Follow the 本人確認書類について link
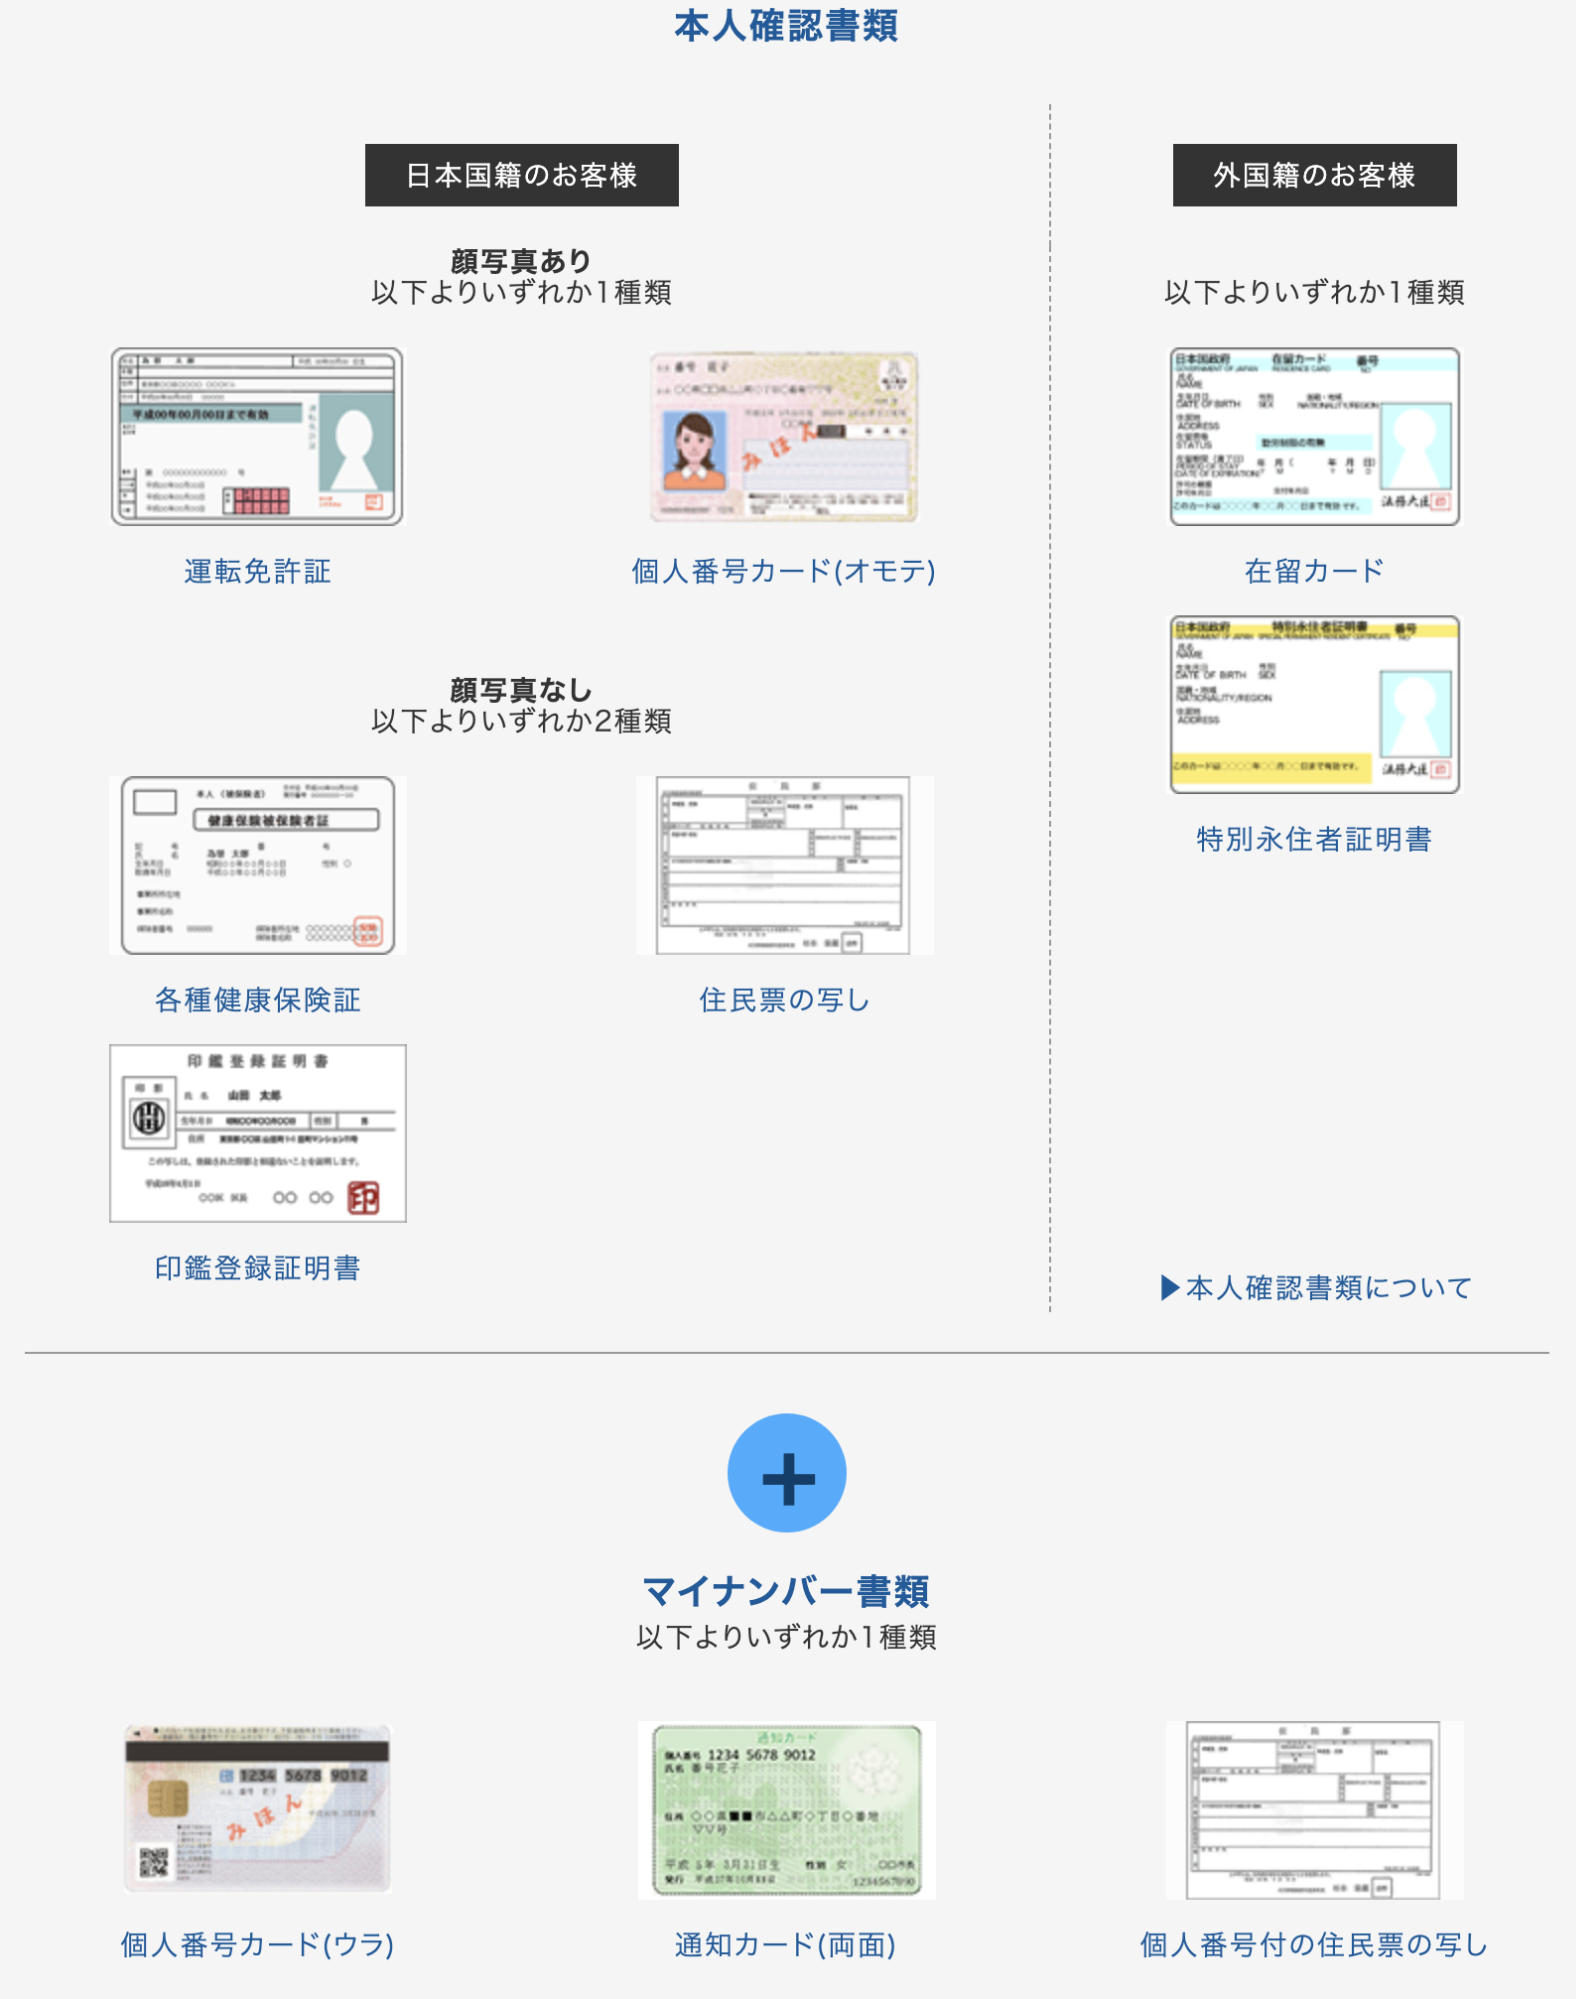 1315,1287
